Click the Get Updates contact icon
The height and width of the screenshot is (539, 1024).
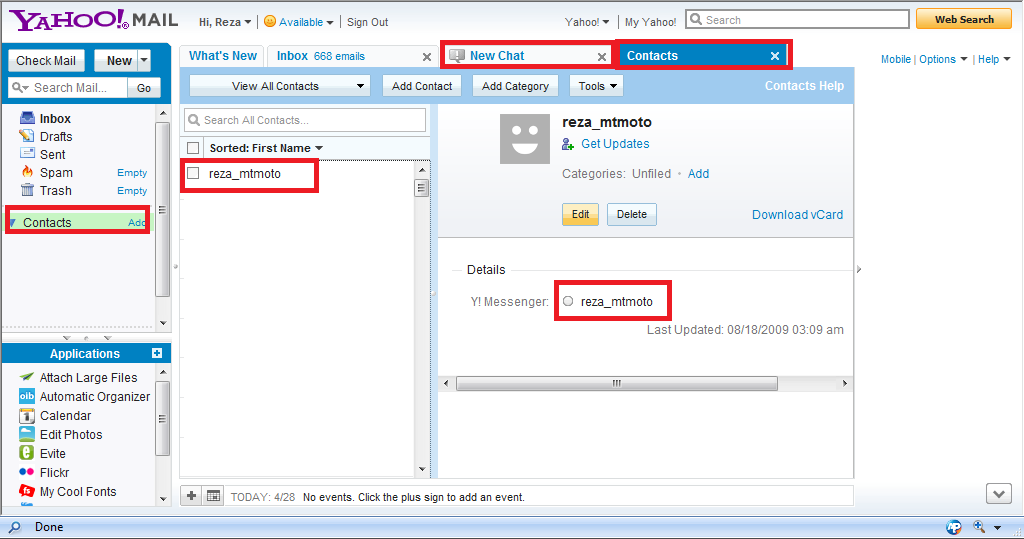point(568,144)
